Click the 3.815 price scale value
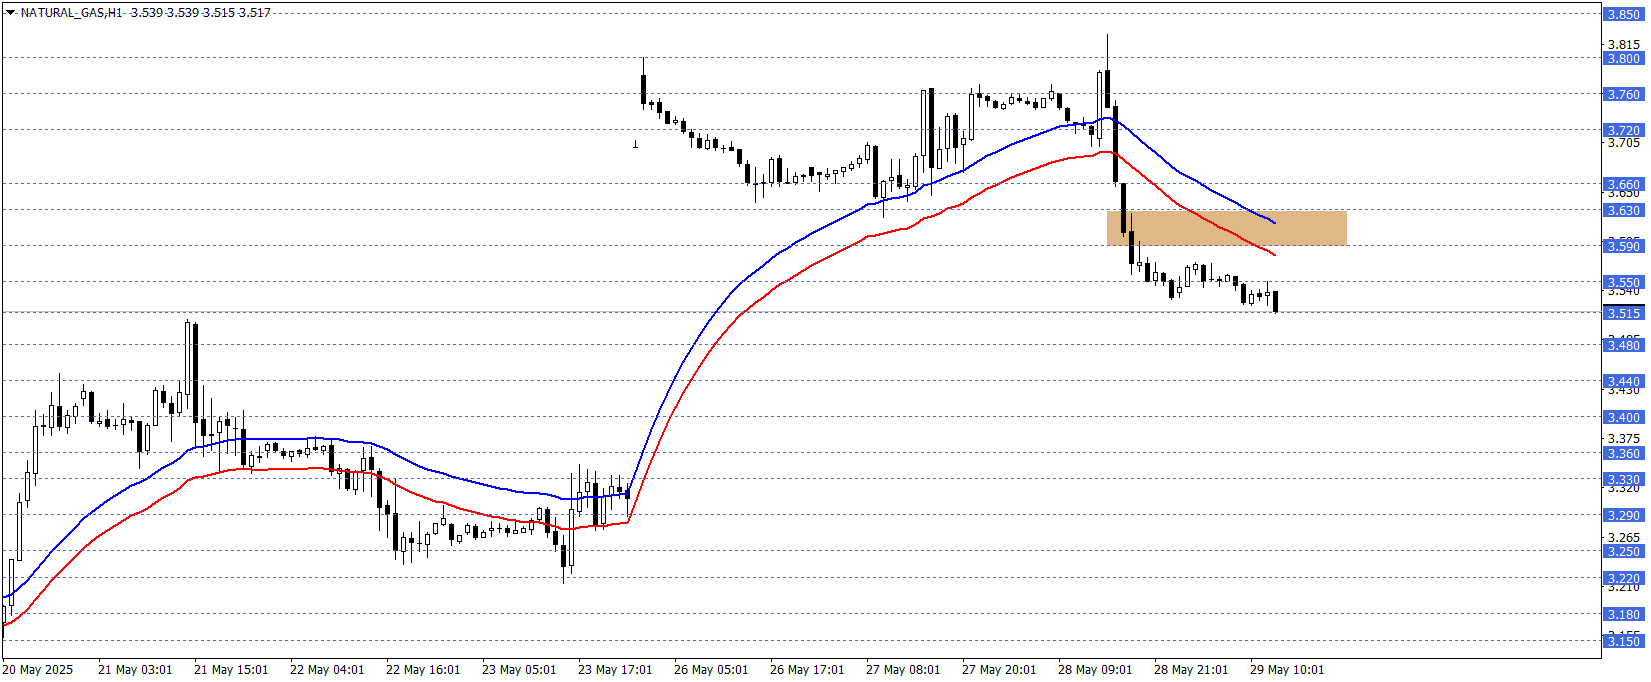This screenshot has height=682, width=1651. (x=1623, y=44)
